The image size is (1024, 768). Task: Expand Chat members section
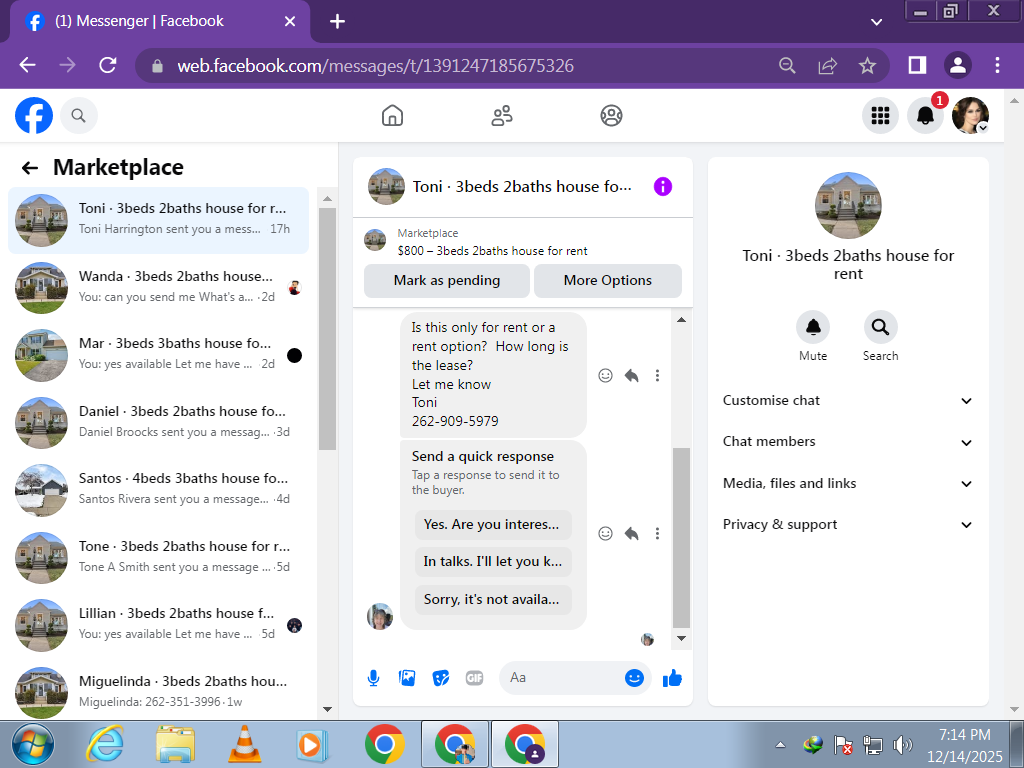[x=848, y=442]
